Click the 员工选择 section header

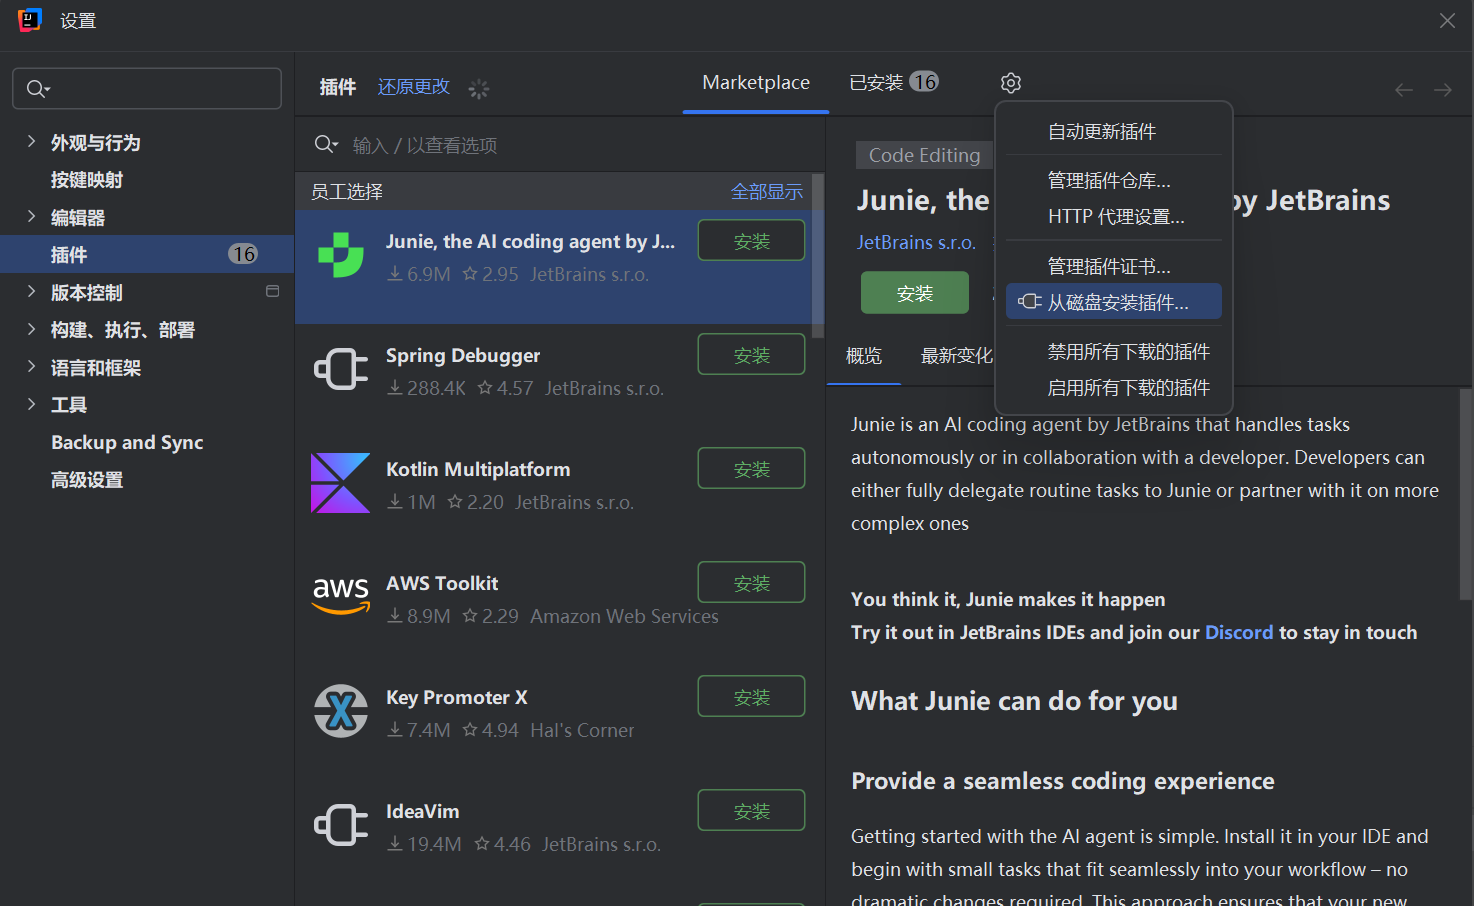coord(347,191)
